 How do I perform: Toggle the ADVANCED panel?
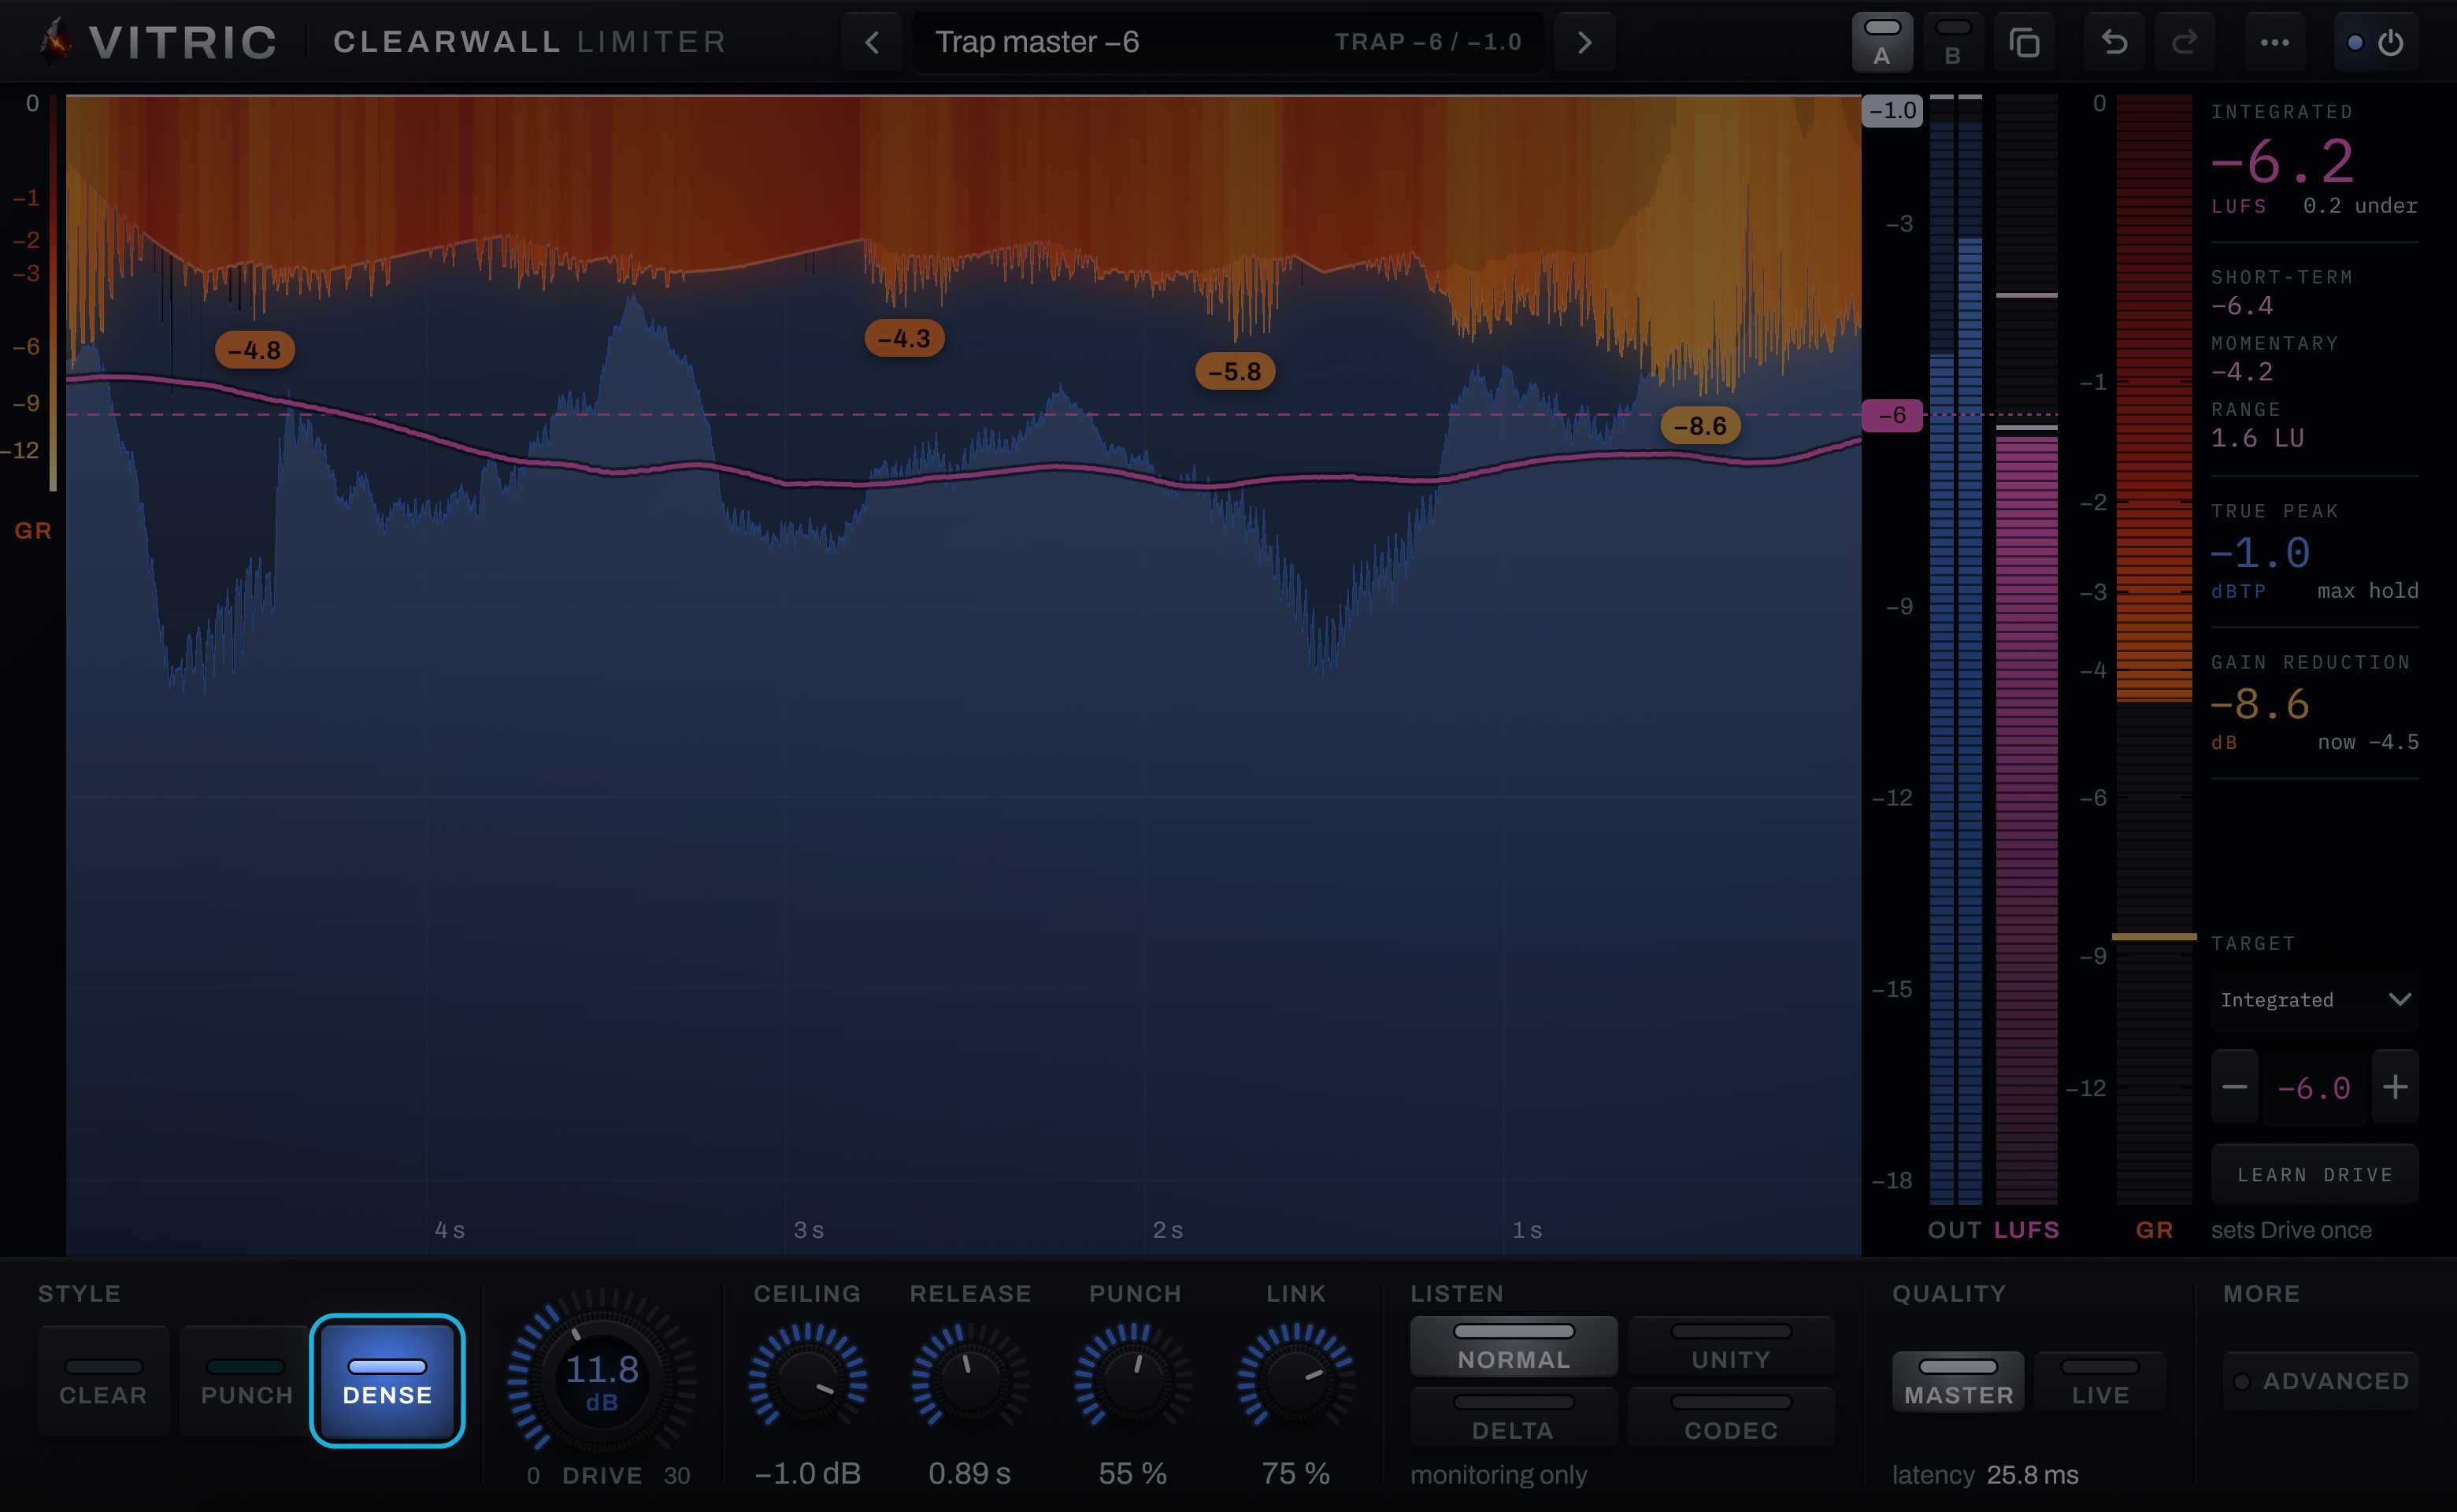(x=2321, y=1381)
